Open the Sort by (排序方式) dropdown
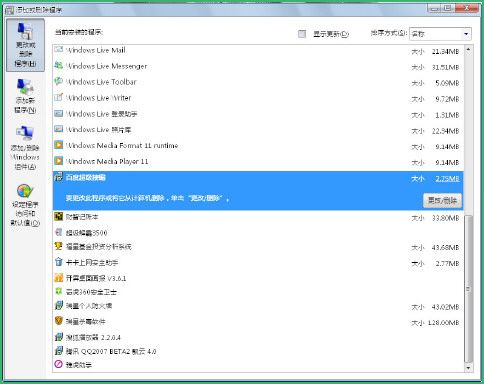The height and width of the screenshot is (384, 484). click(440, 34)
